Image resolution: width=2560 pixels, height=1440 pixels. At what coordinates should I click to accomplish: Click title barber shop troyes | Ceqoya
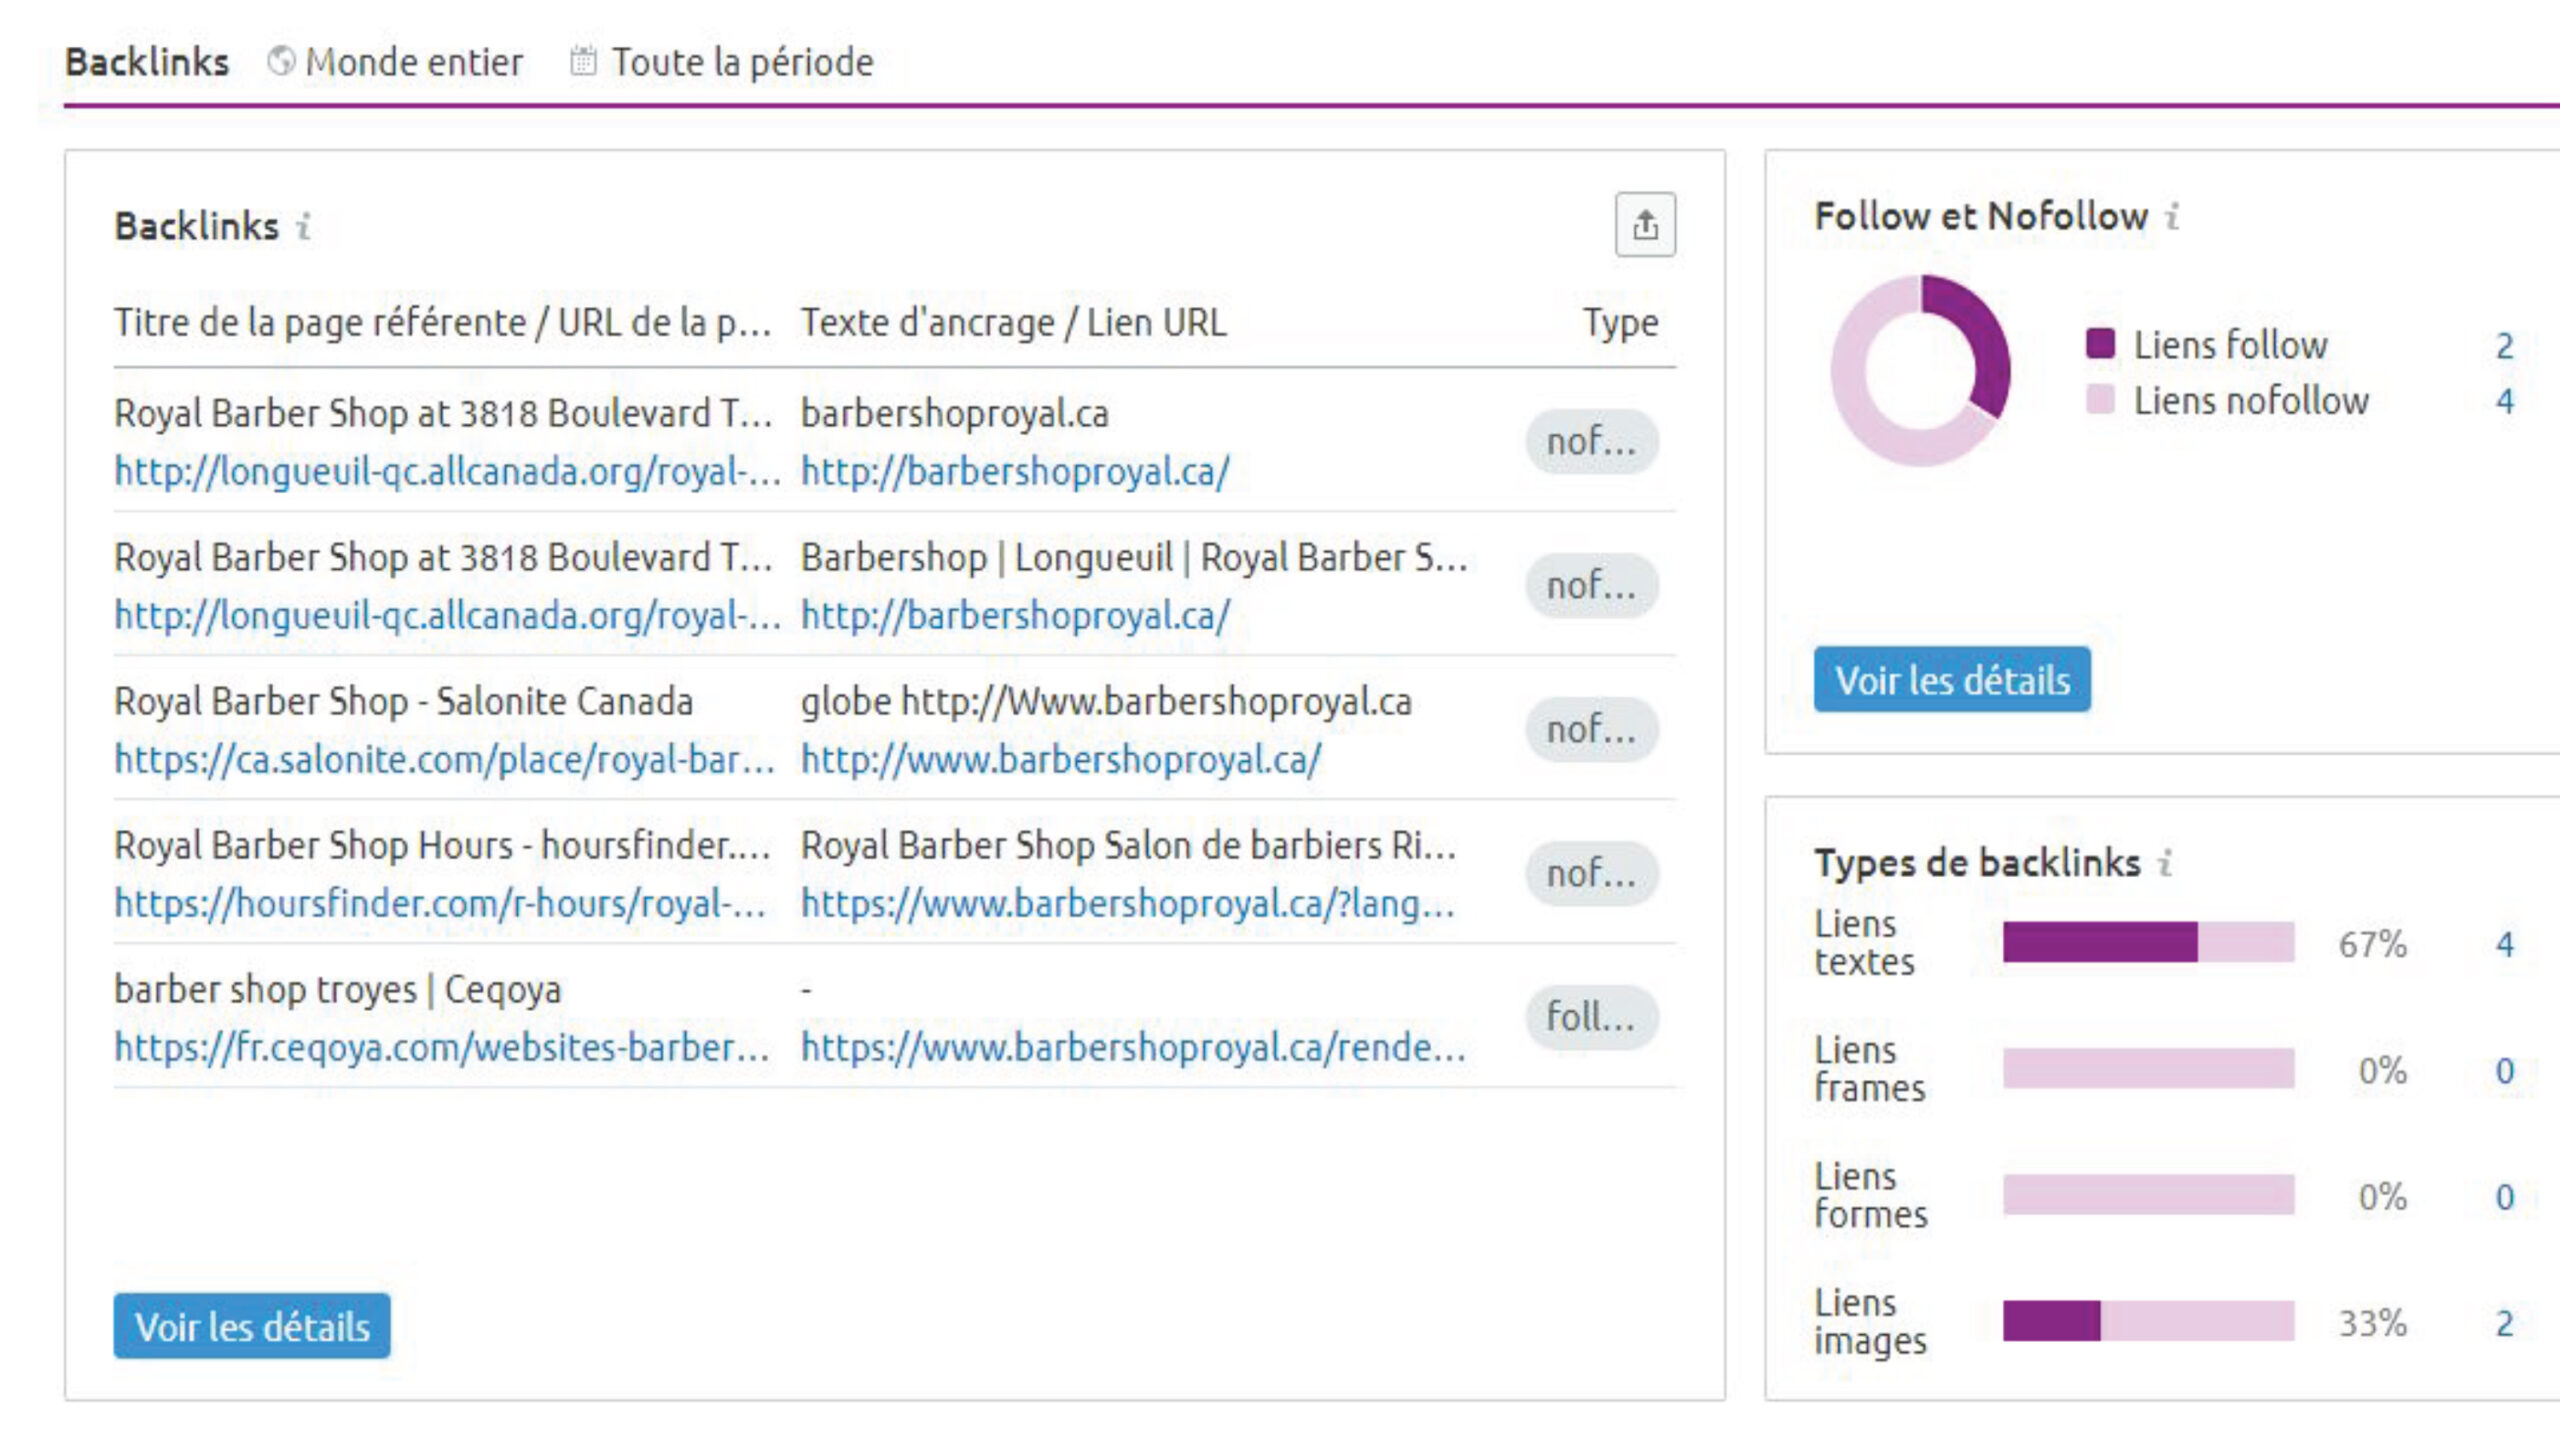tap(338, 989)
